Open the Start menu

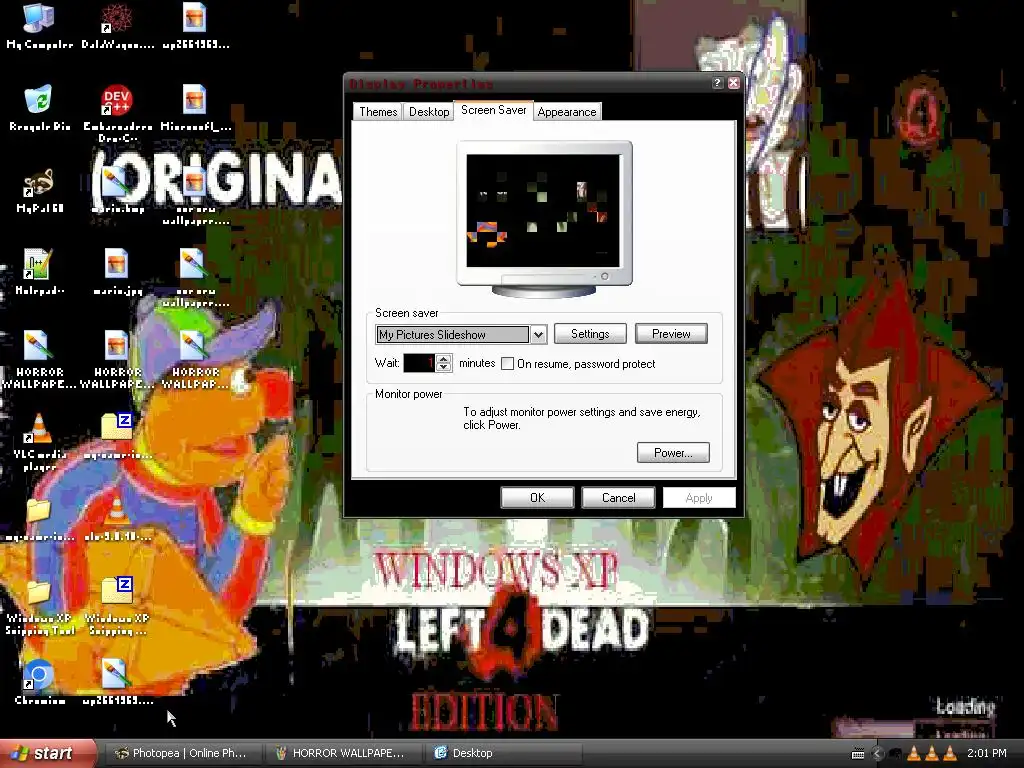(46, 754)
